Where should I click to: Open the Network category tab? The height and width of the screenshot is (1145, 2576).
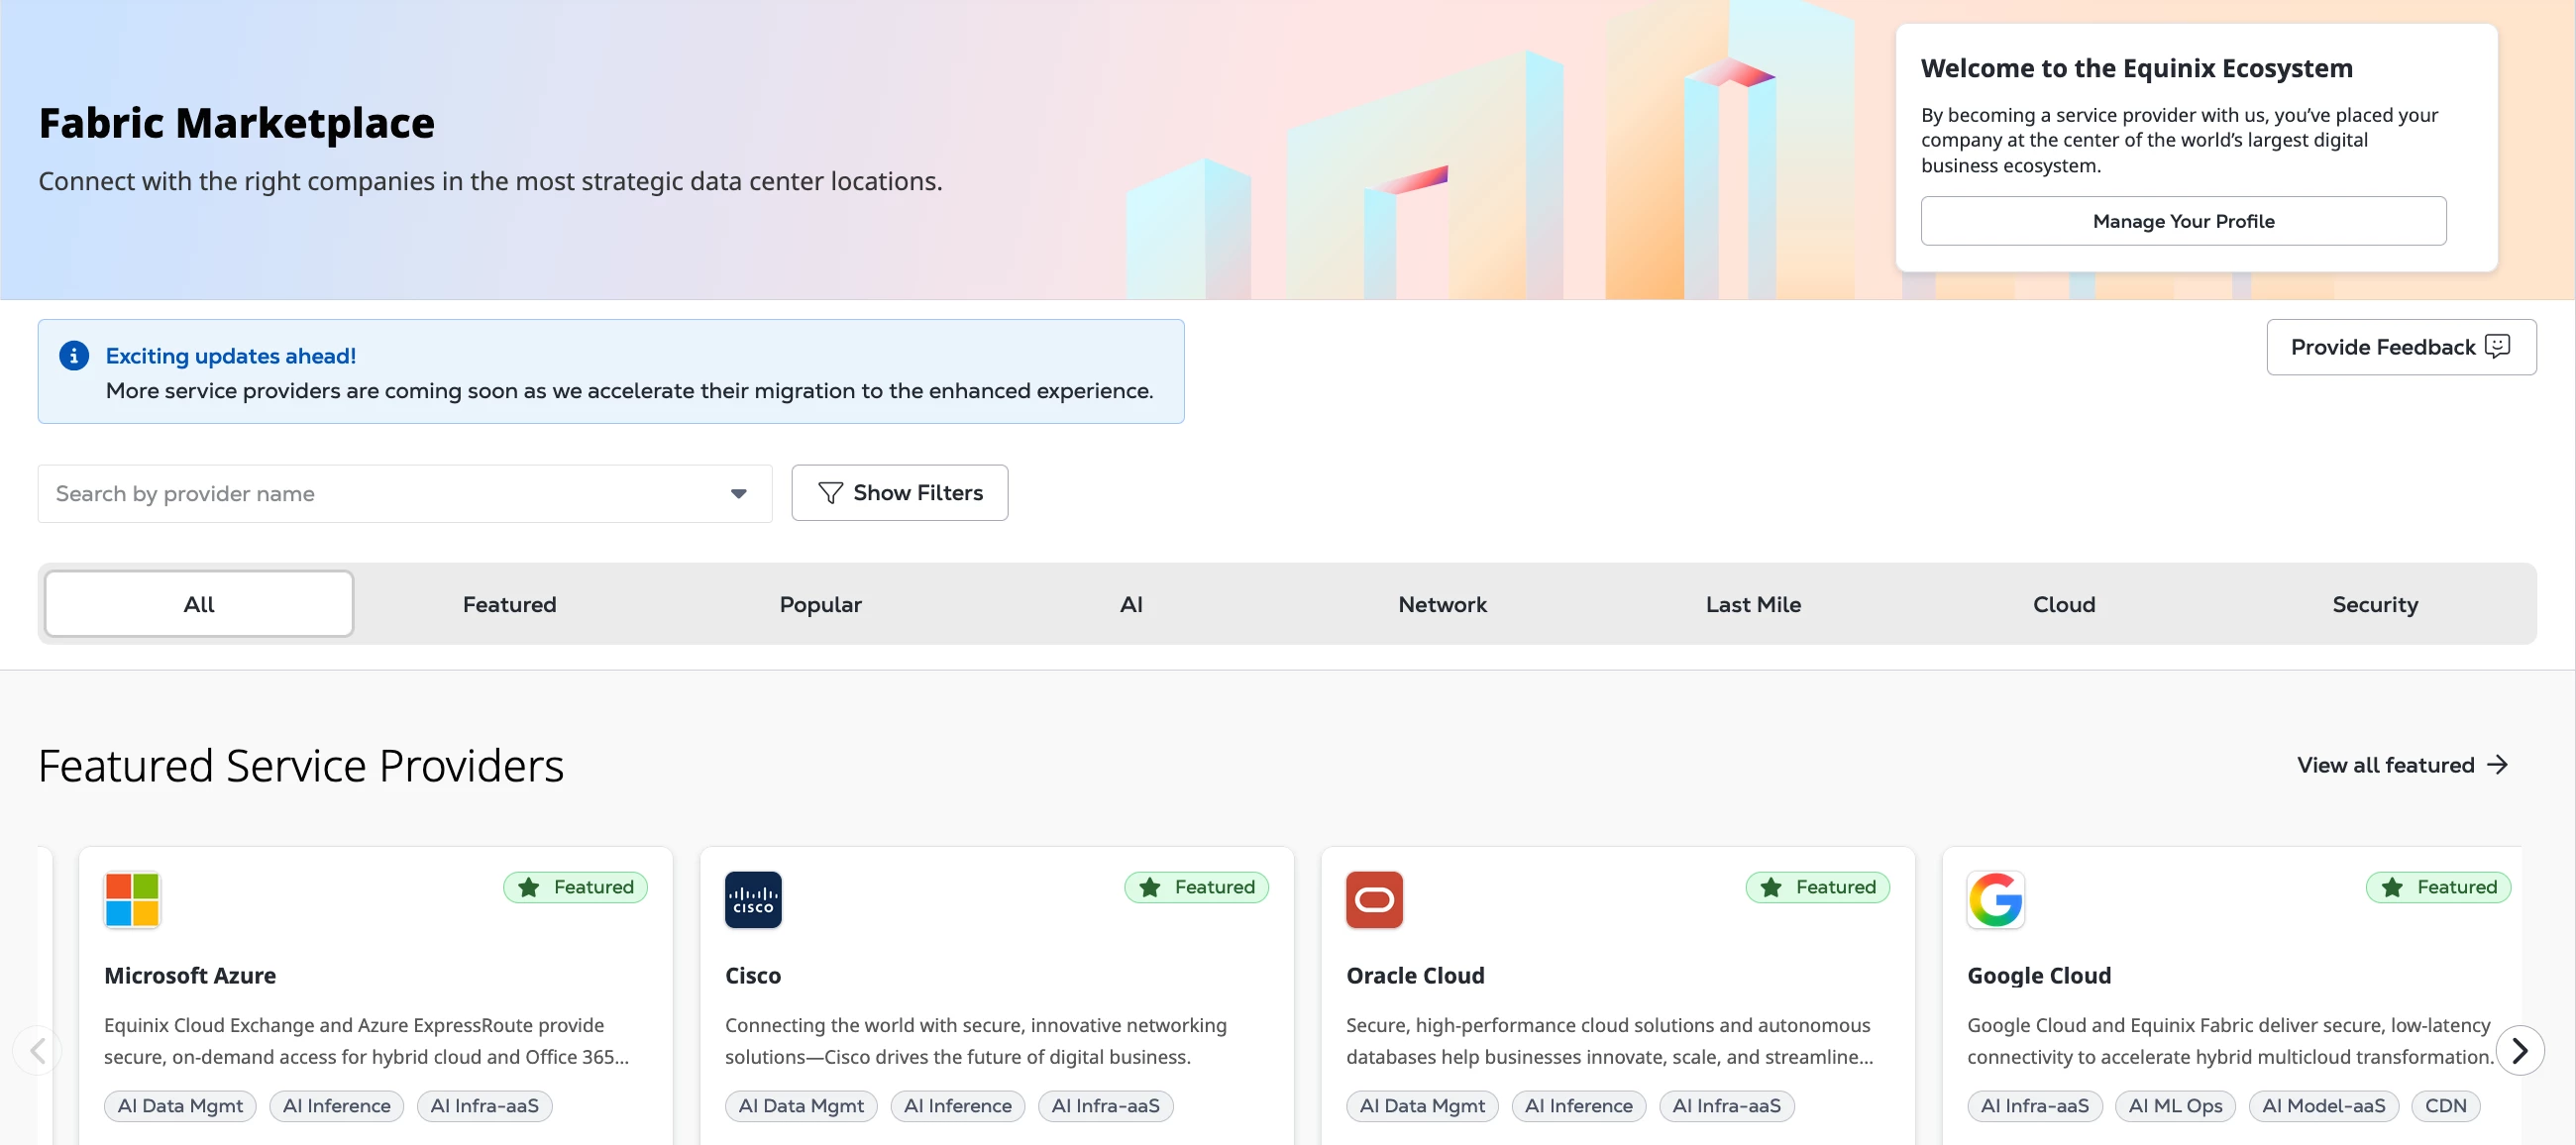tap(1442, 604)
